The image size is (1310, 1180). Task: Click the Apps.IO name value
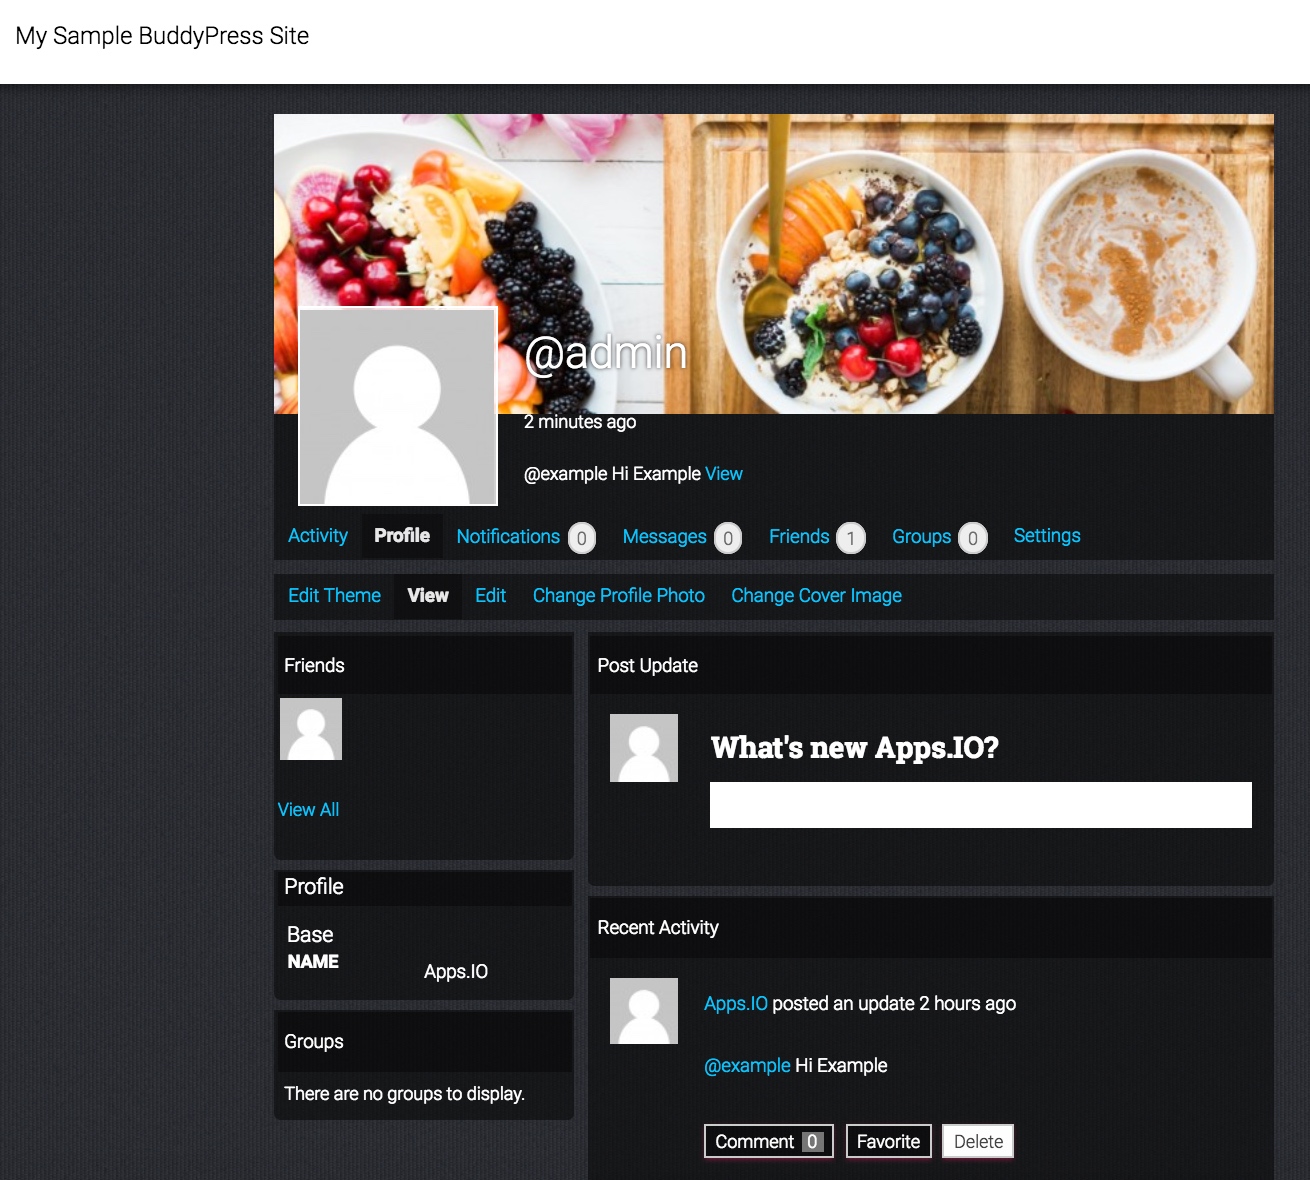click(x=456, y=972)
